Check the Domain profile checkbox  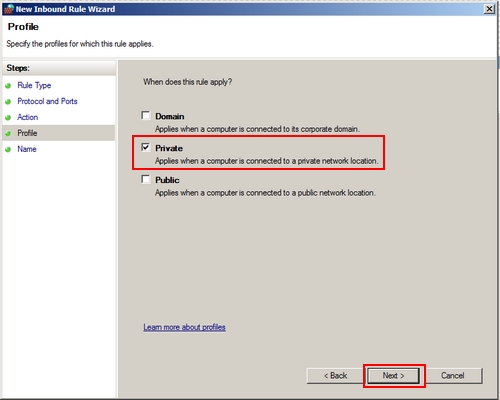click(146, 116)
